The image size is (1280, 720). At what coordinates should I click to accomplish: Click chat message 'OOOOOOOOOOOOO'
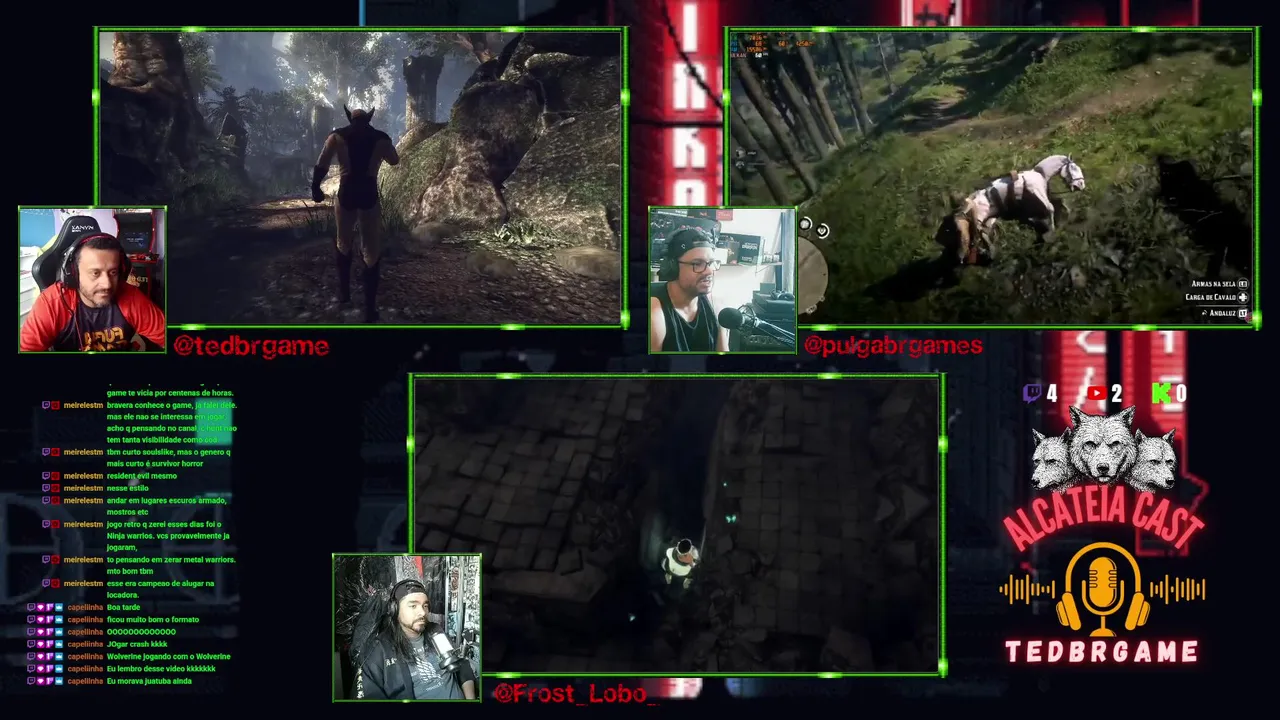[141, 632]
